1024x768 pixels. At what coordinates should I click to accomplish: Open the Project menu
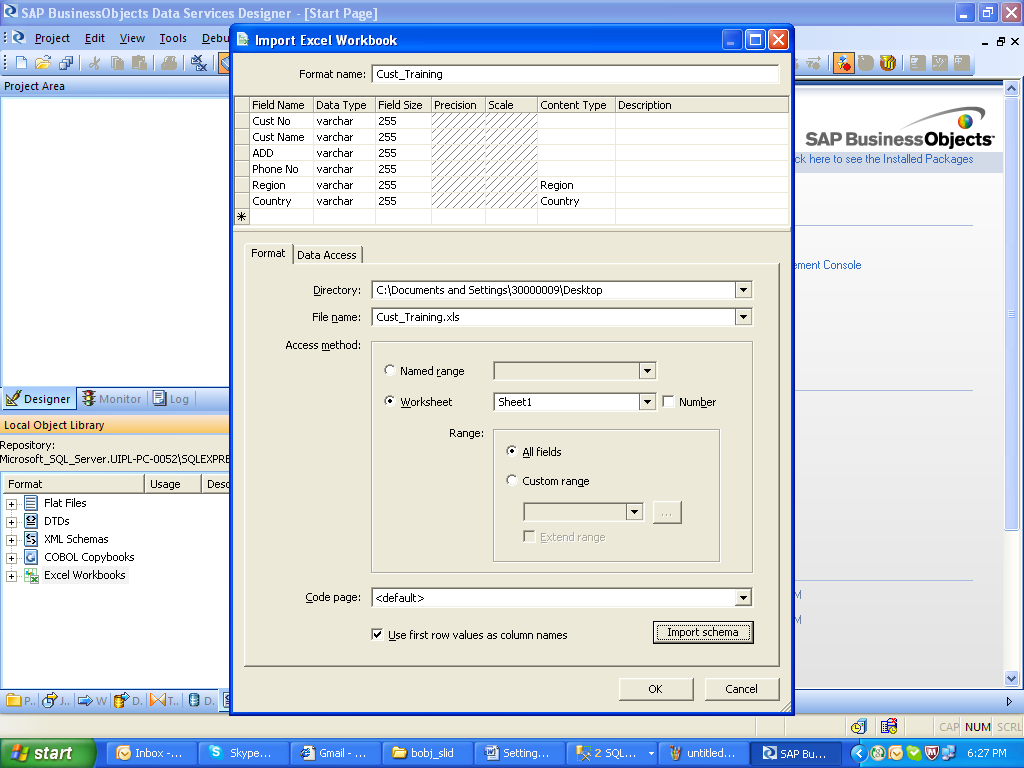[52, 38]
